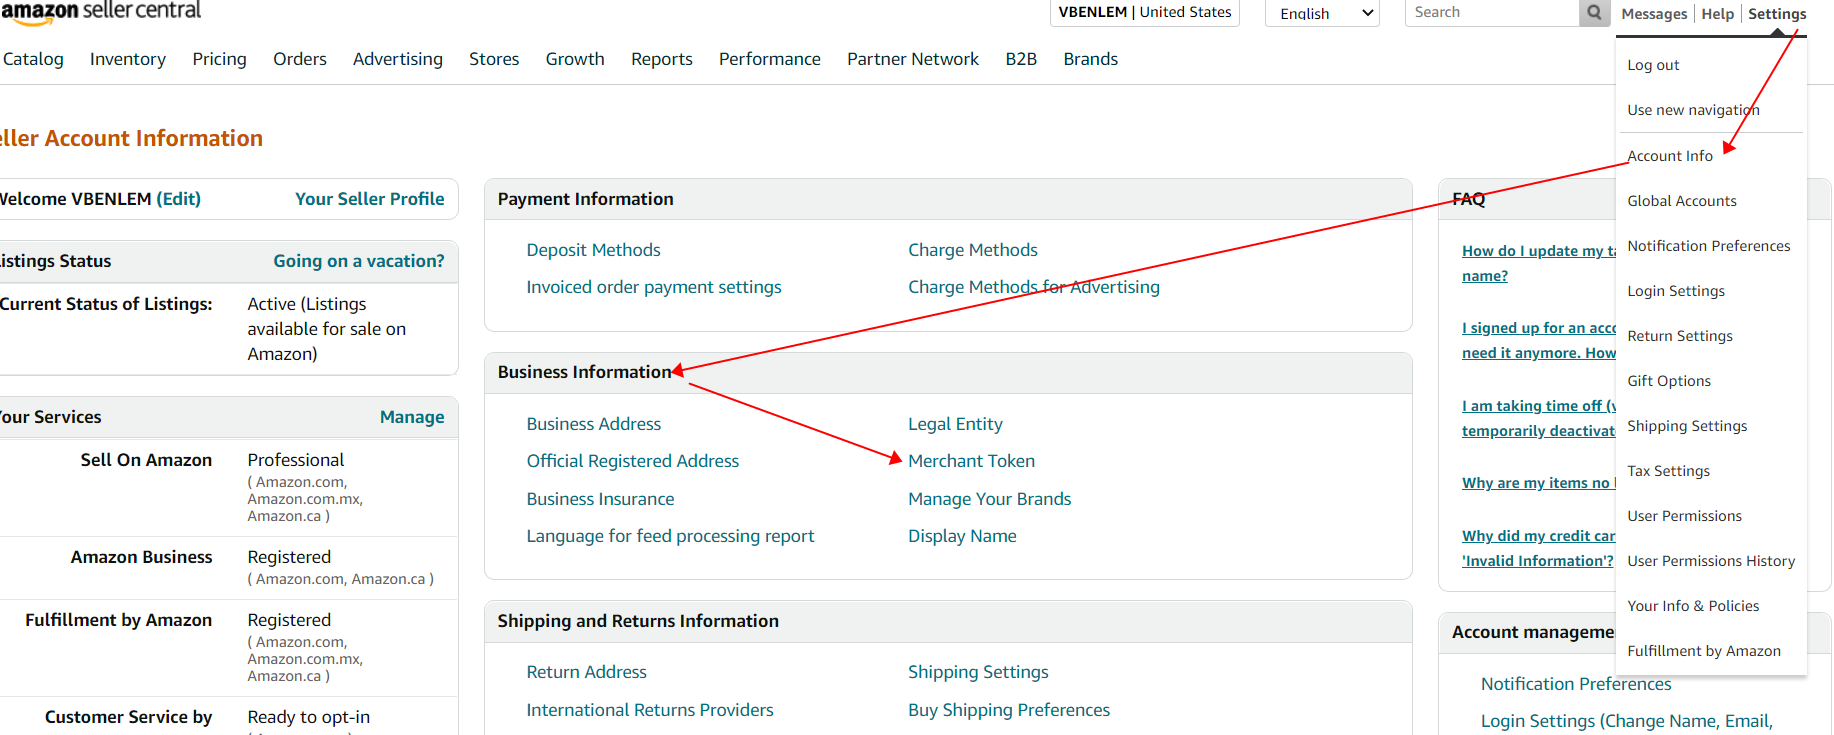Viewport: 1834px width, 735px height.
Task: Open the Reports navigation menu
Action: point(662,59)
